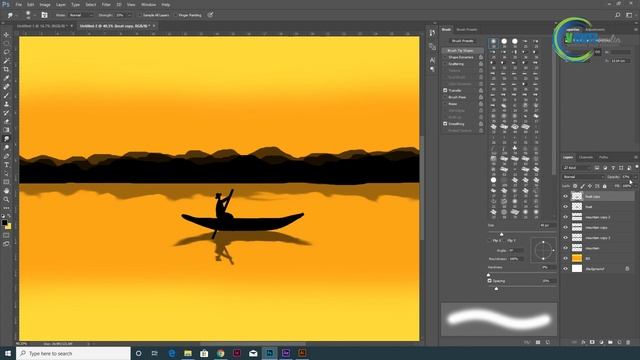The image size is (640, 360).
Task: Open the File menu
Action: pos(18,4)
